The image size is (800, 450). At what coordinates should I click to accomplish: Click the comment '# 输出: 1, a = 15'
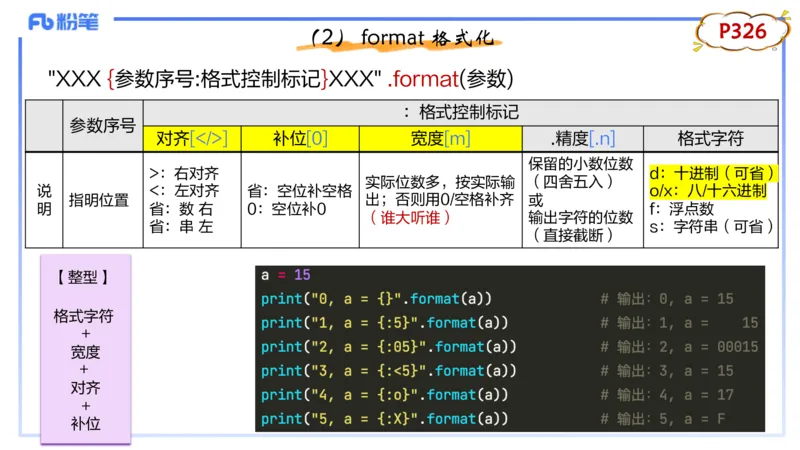(679, 322)
